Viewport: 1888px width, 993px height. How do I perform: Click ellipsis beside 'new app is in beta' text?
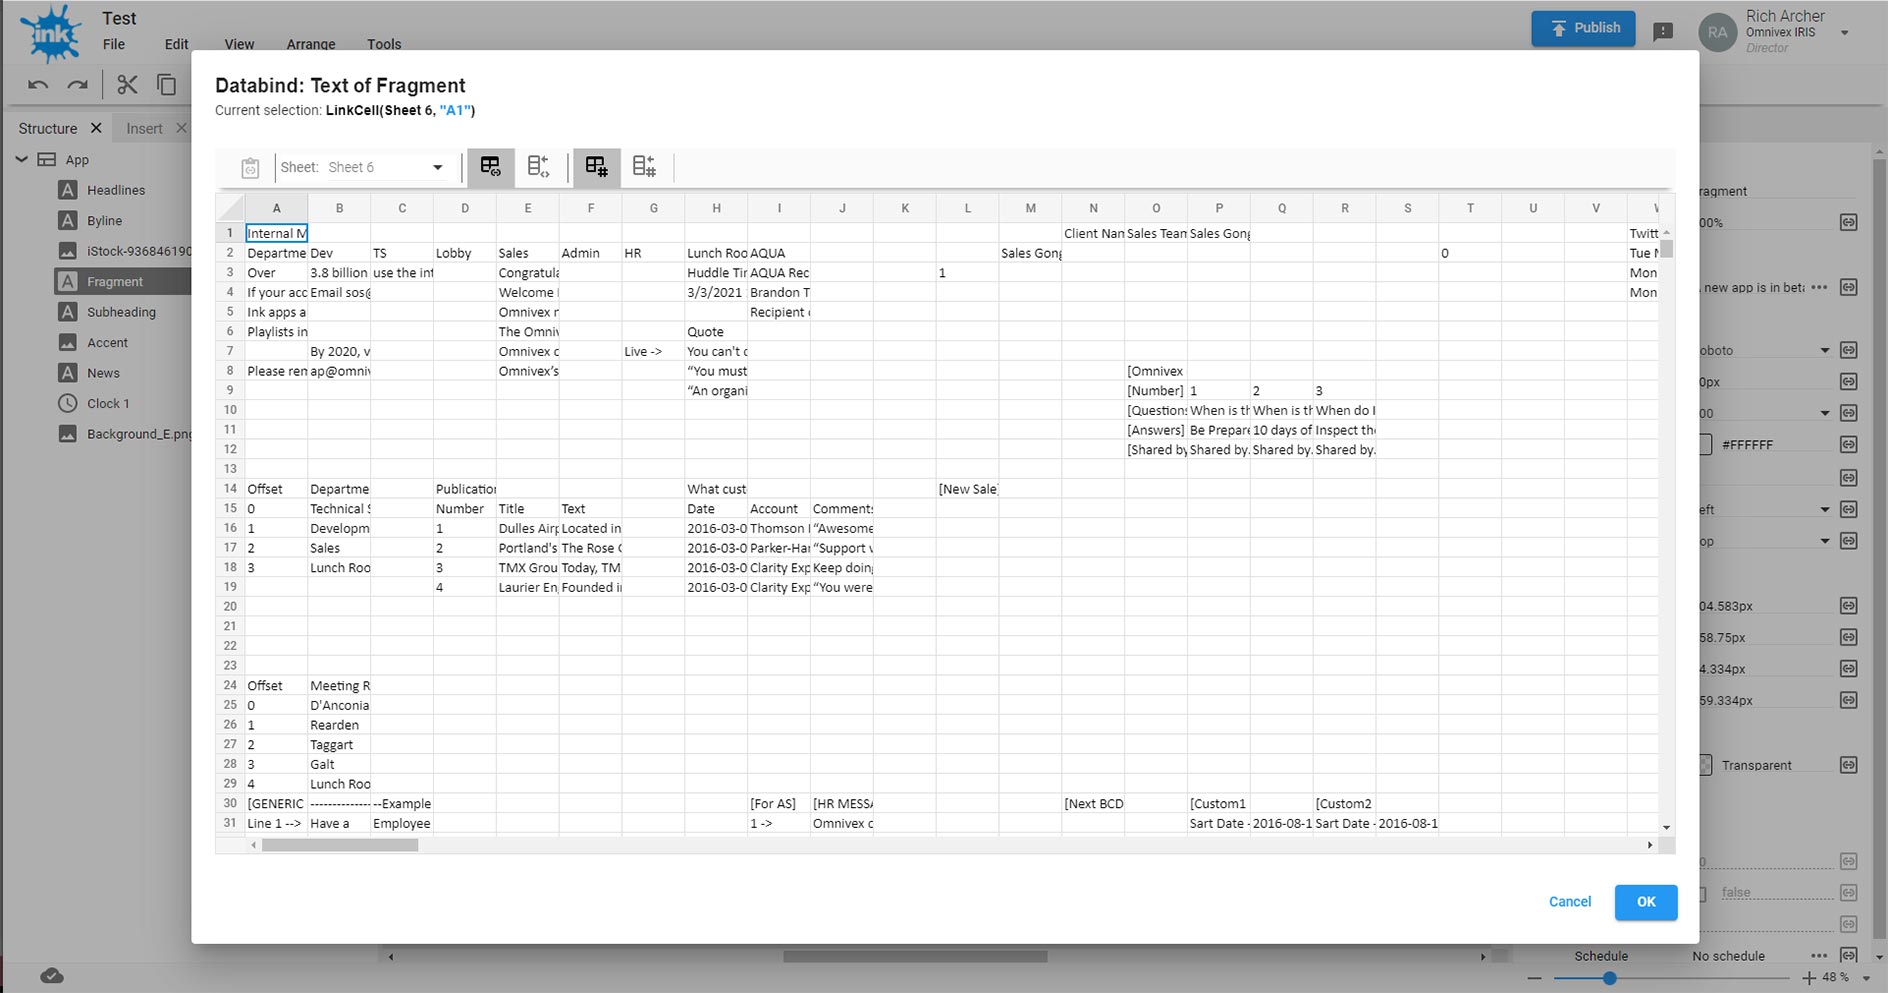coord(1819,287)
